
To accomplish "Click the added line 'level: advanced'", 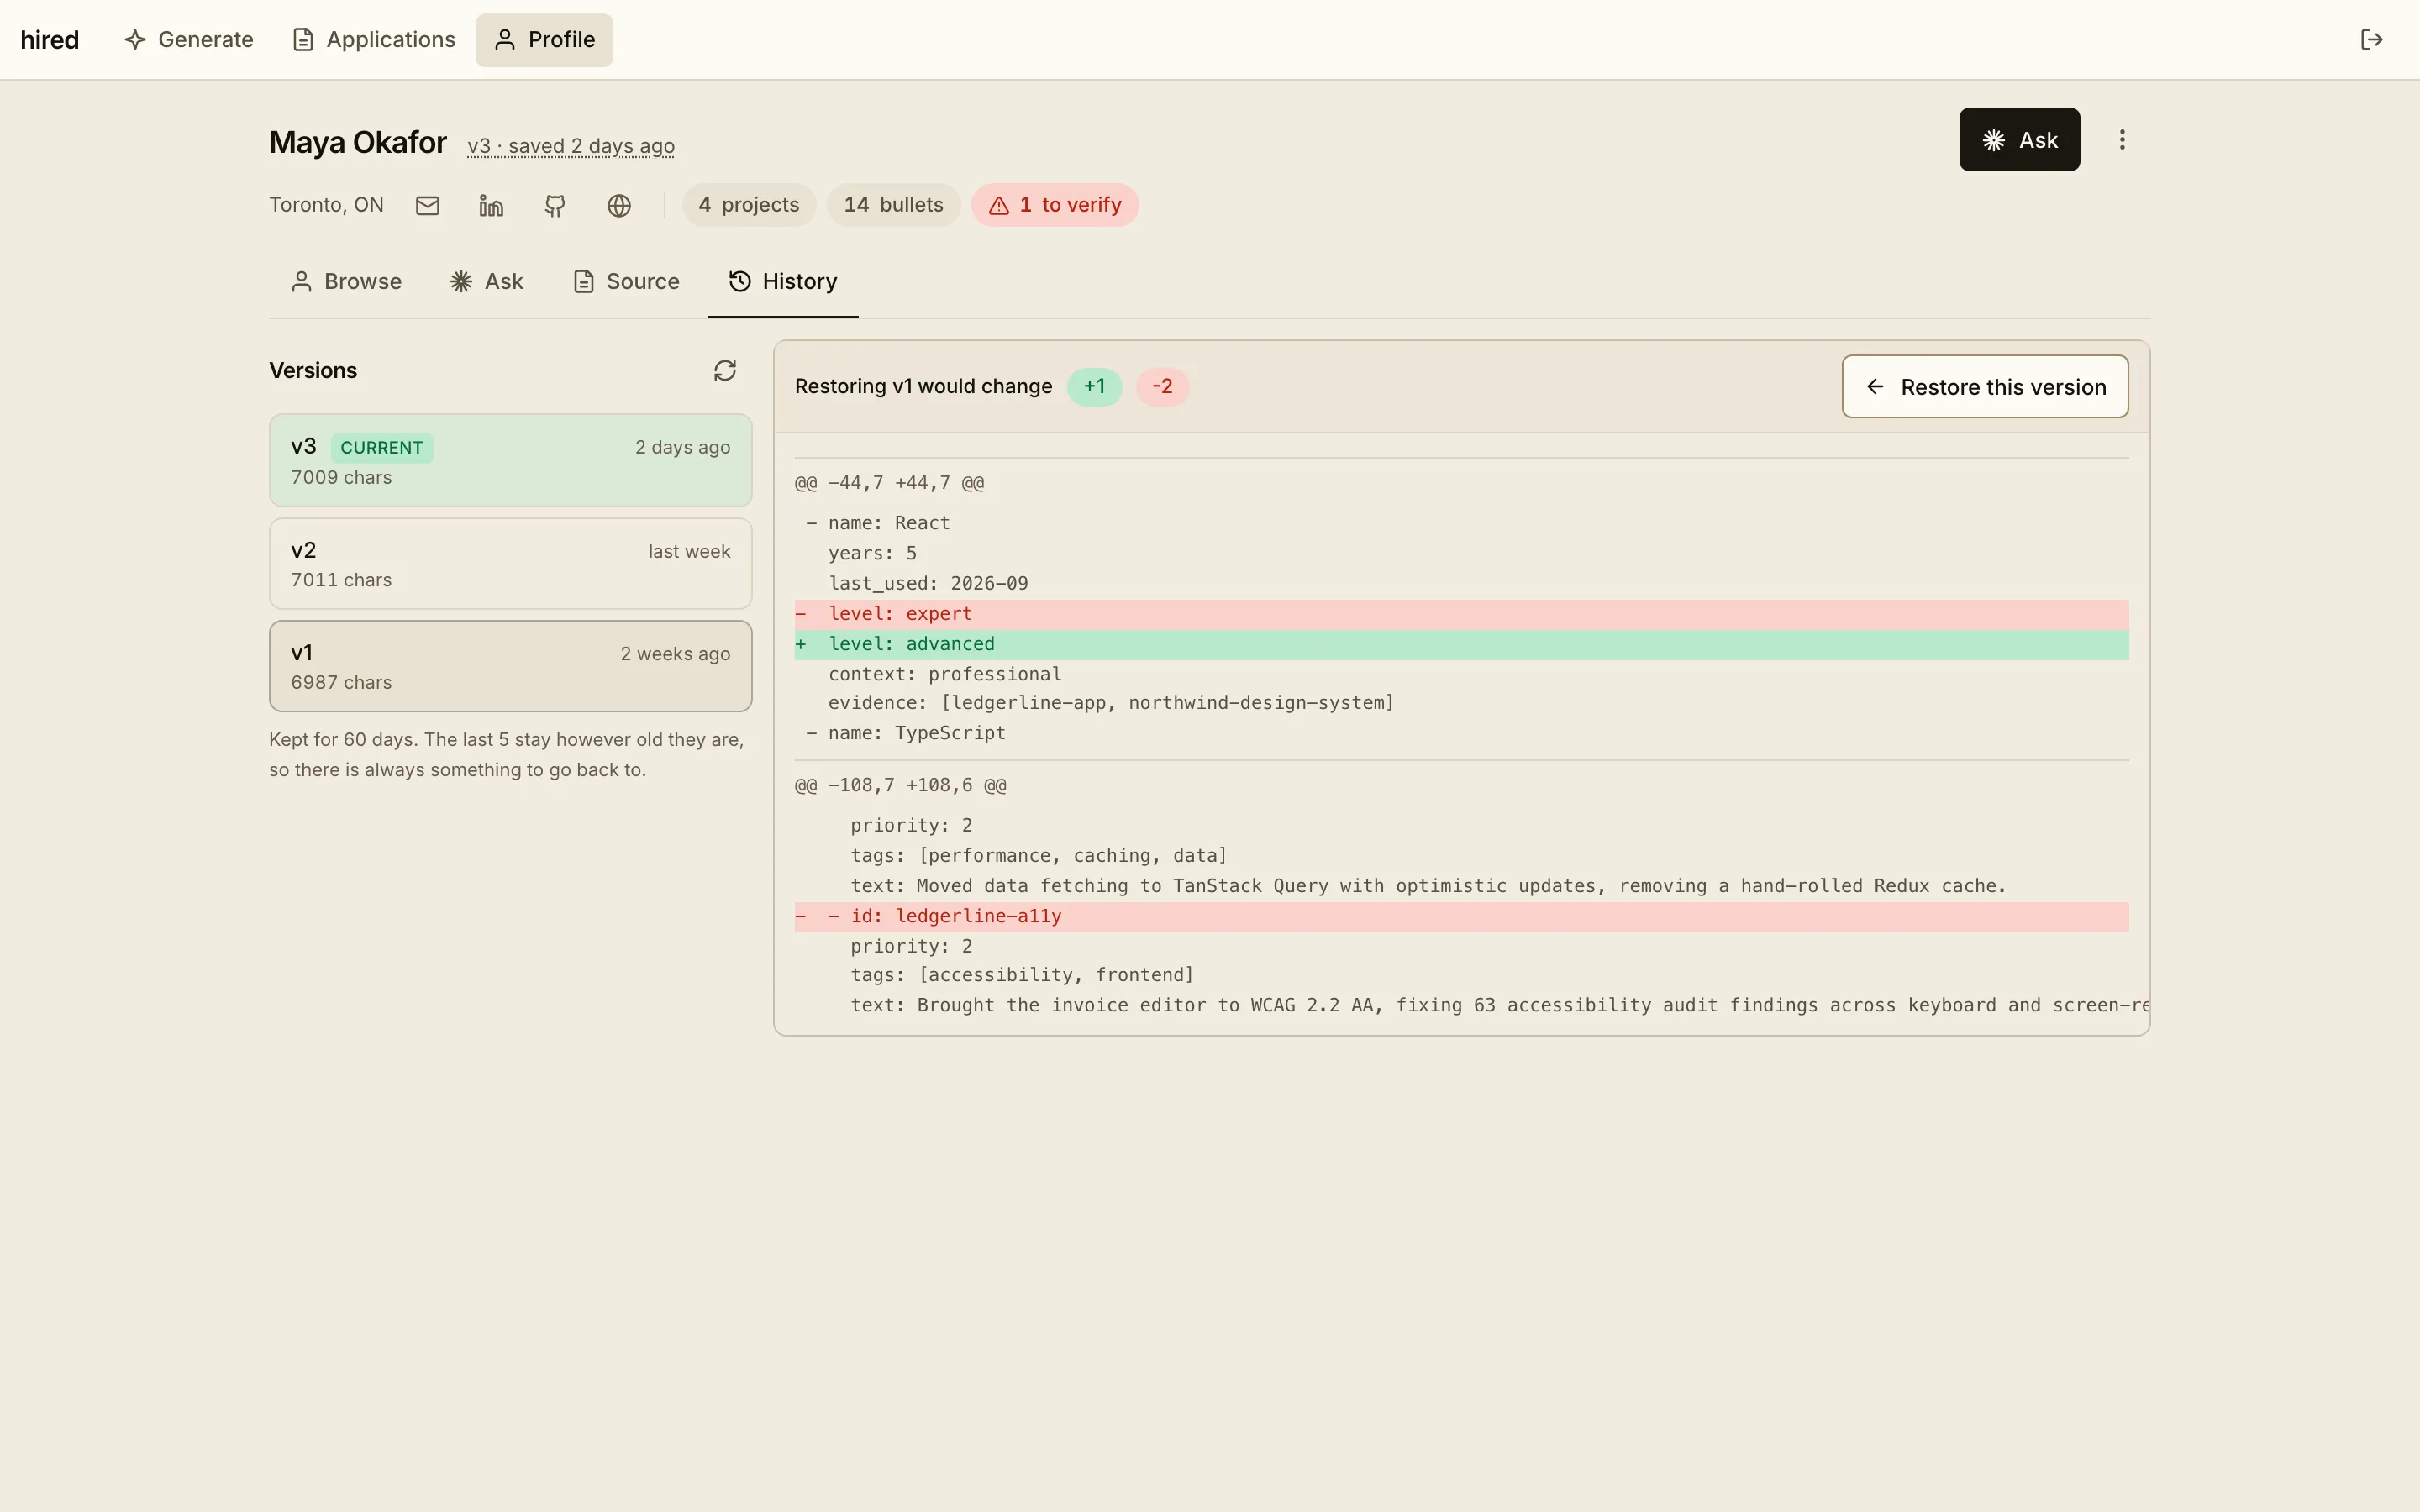I will click(1461, 645).
